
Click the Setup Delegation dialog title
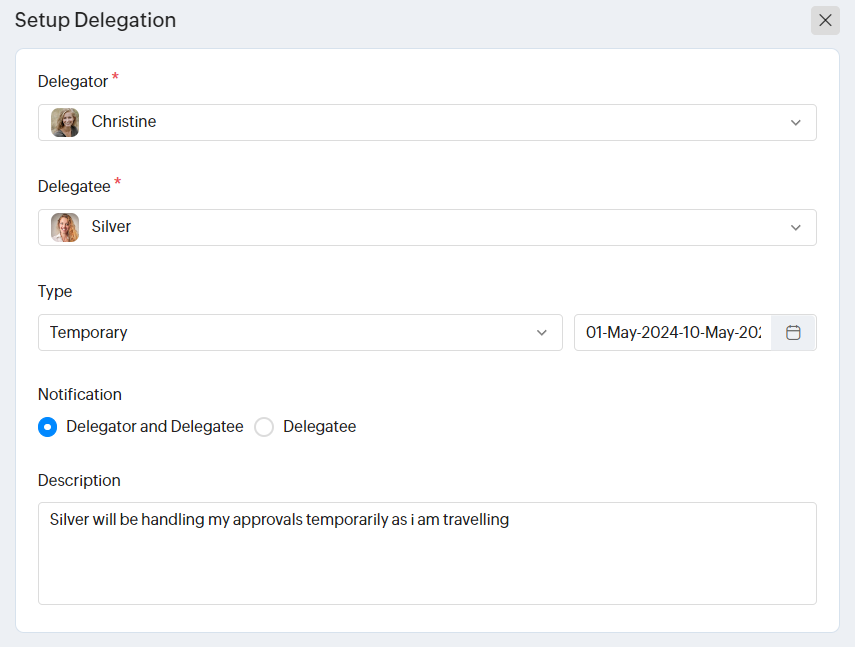(95, 20)
